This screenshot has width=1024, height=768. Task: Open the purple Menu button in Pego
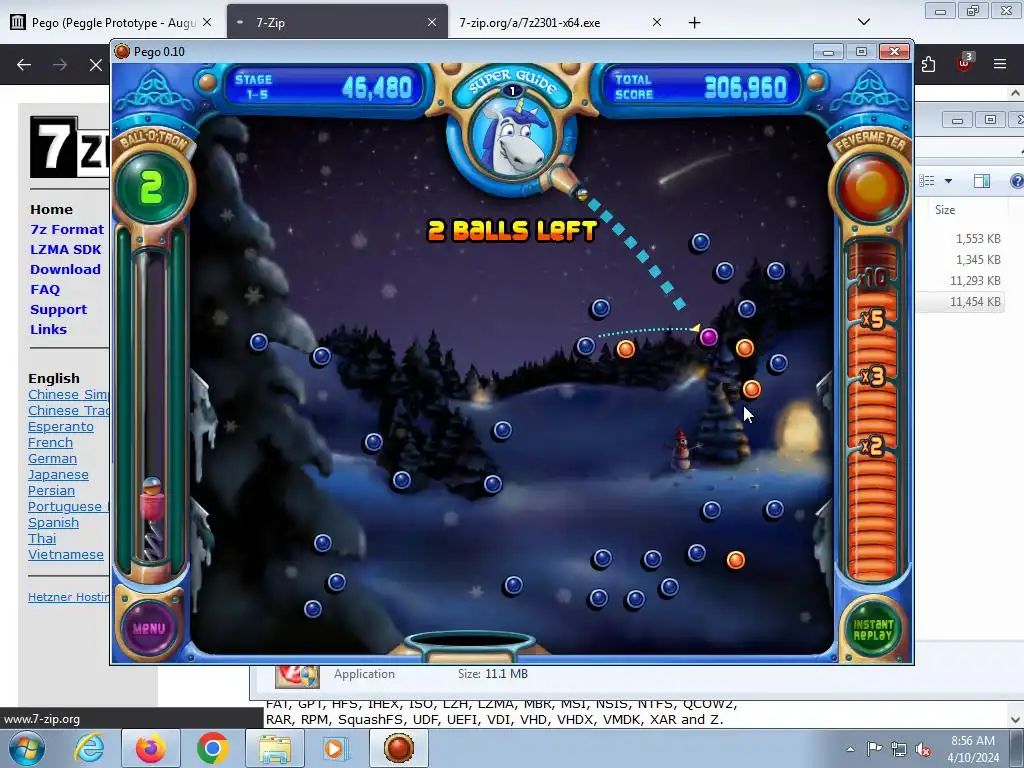coord(149,628)
